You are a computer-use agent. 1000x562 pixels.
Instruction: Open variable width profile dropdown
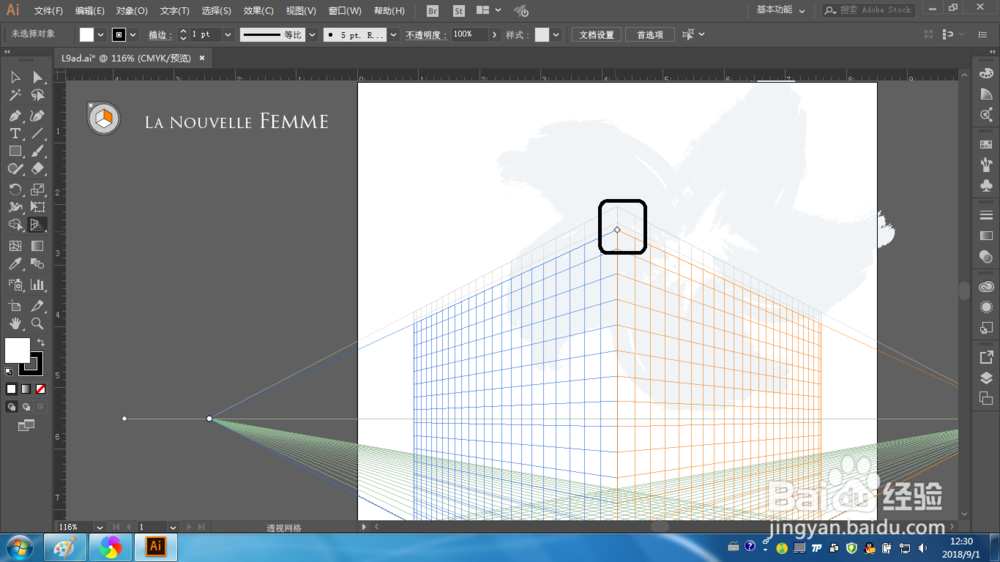pos(312,35)
